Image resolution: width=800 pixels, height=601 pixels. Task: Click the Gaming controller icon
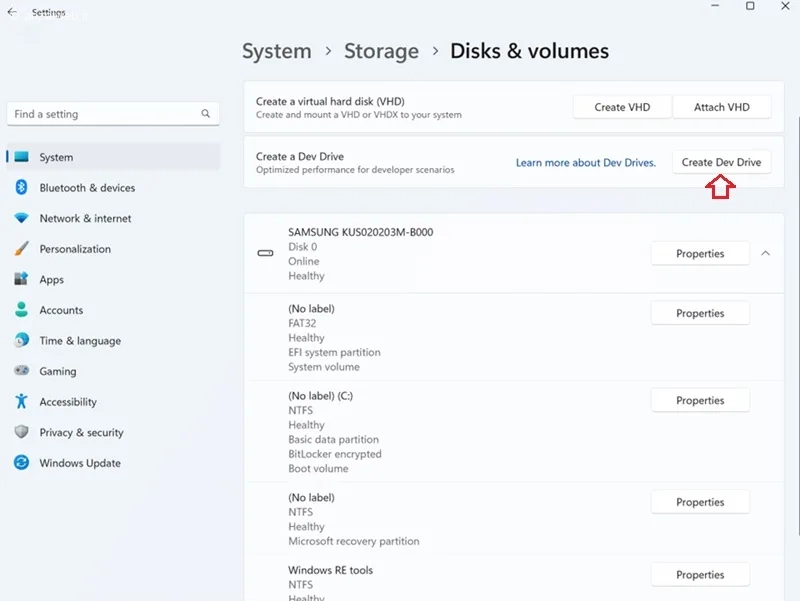21,370
